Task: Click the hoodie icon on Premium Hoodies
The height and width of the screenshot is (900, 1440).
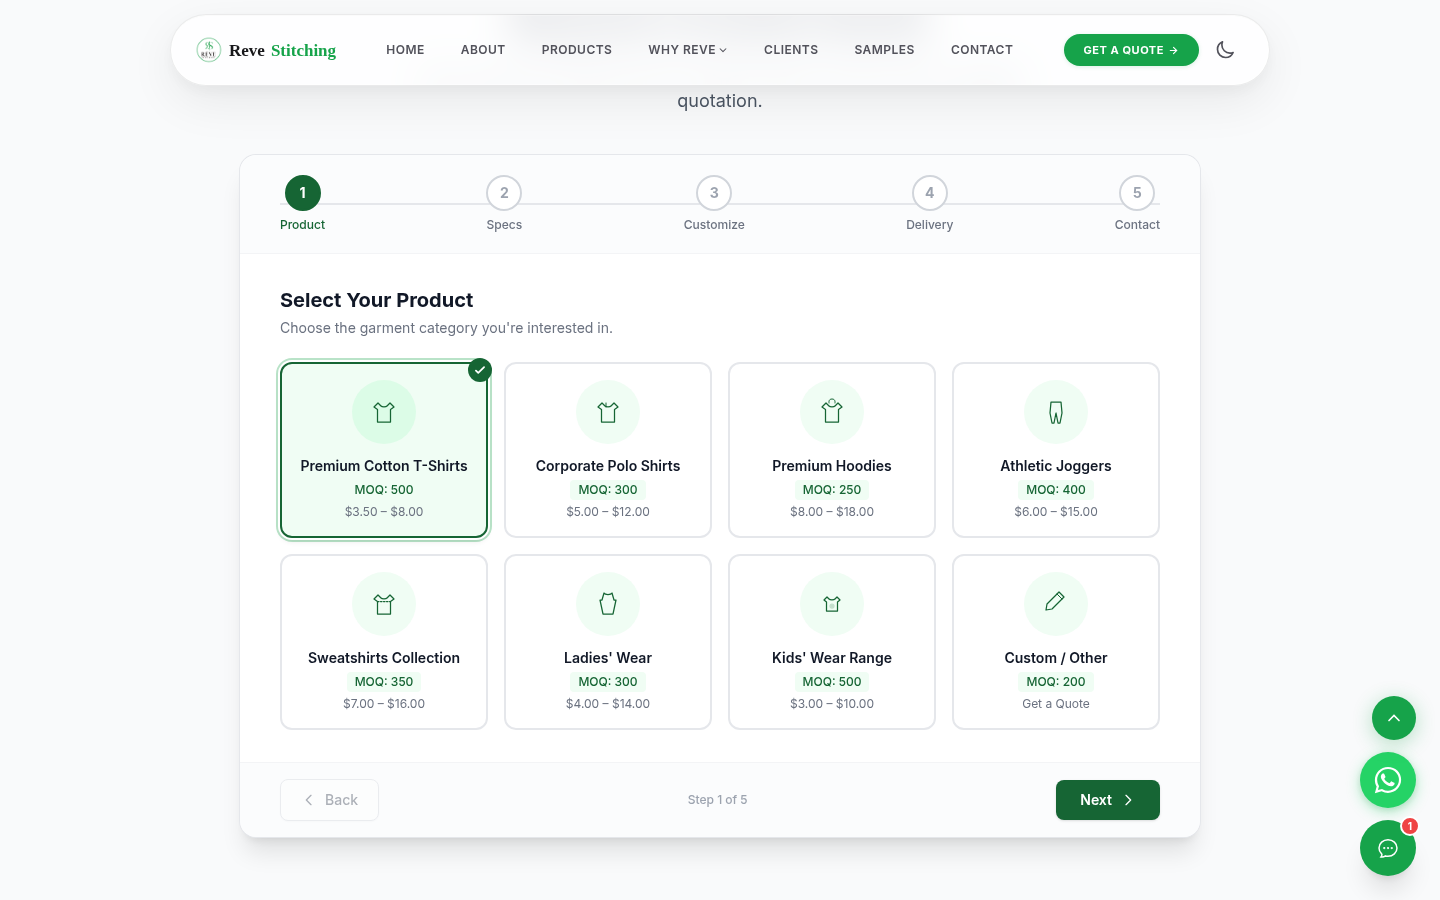Action: click(832, 412)
